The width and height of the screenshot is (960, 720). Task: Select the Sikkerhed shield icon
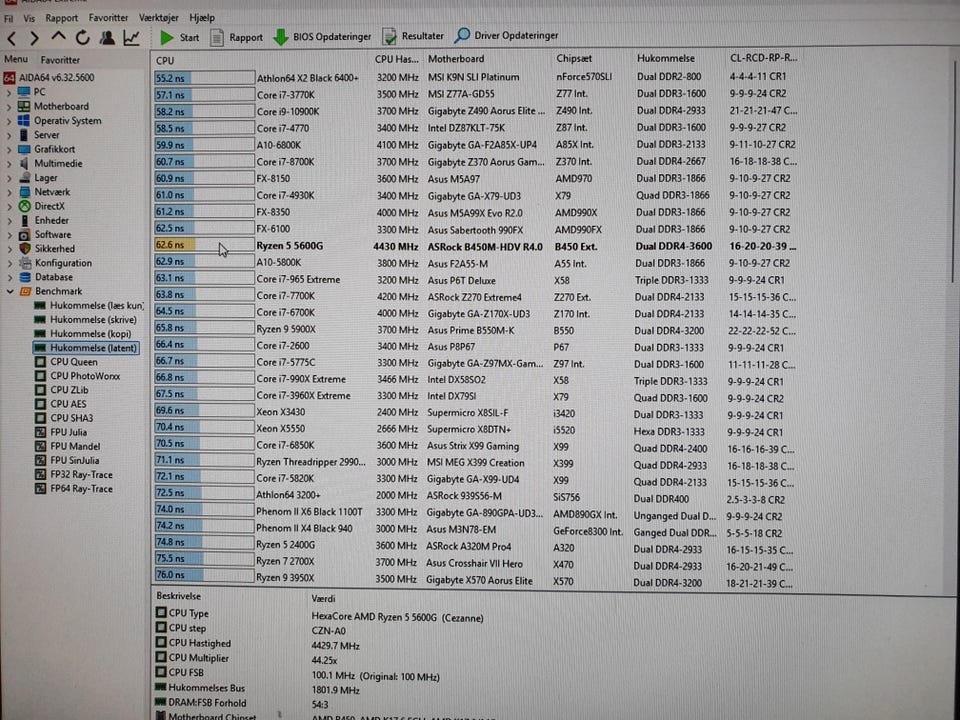pyautogui.click(x=24, y=249)
